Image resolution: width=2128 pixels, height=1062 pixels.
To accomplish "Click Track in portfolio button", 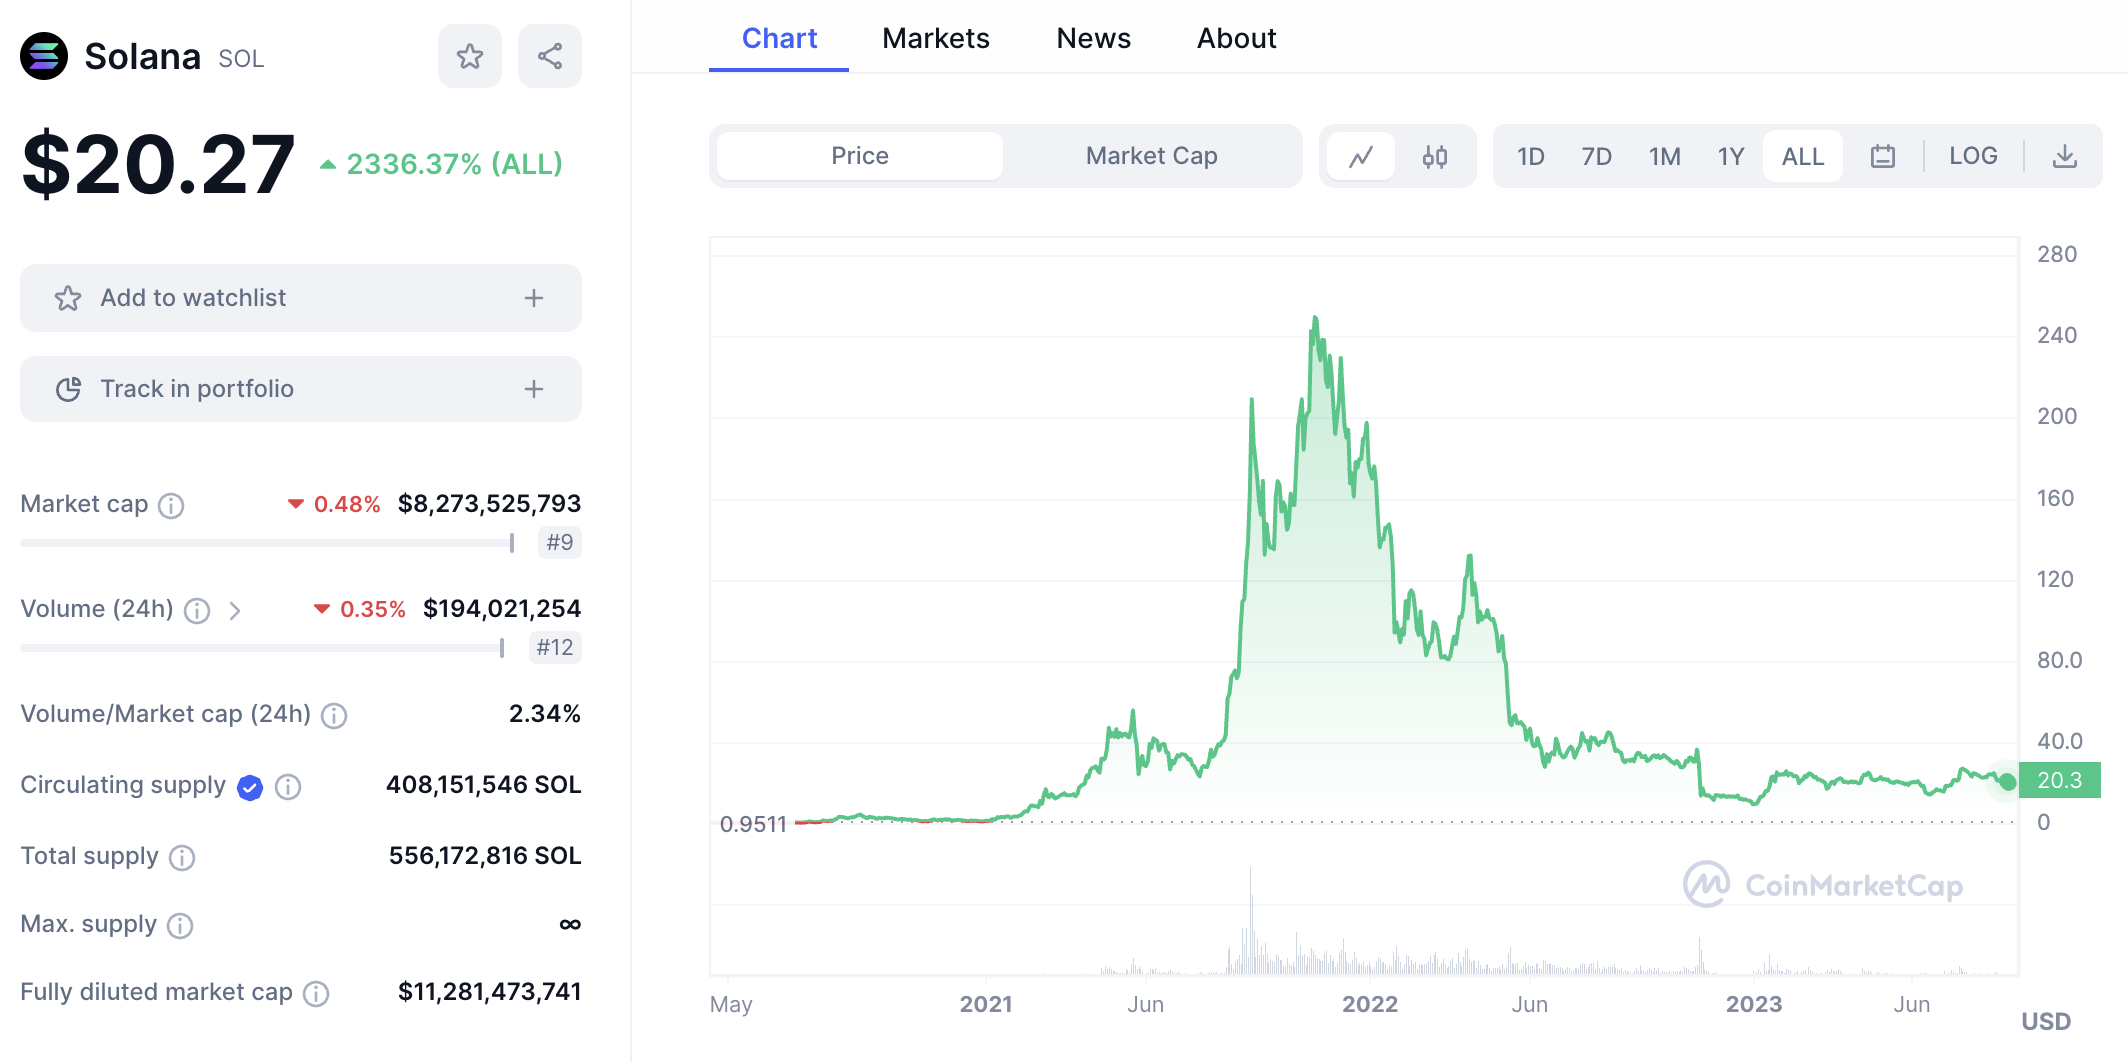I will 301,389.
